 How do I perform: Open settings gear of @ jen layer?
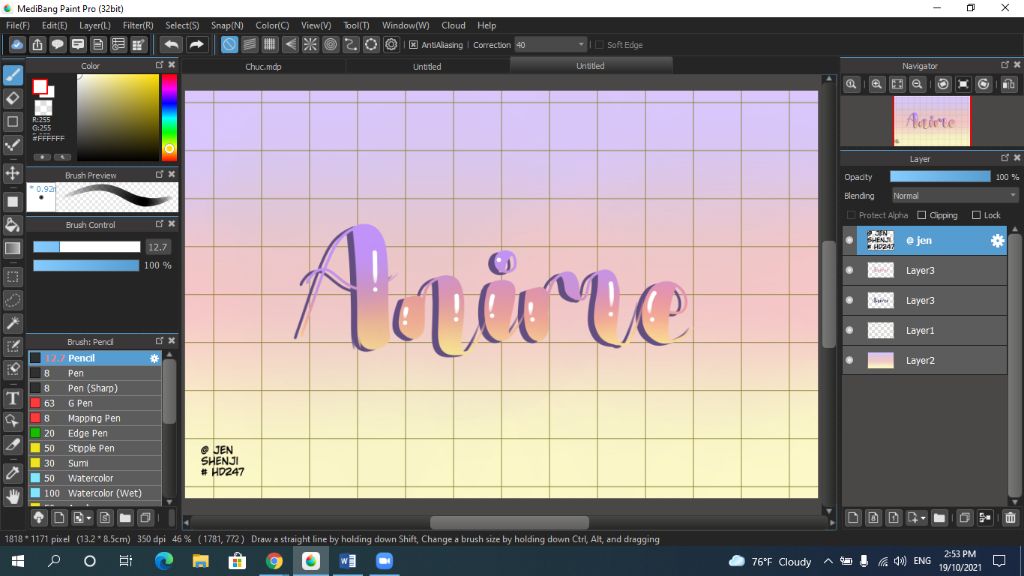pyautogui.click(x=997, y=240)
